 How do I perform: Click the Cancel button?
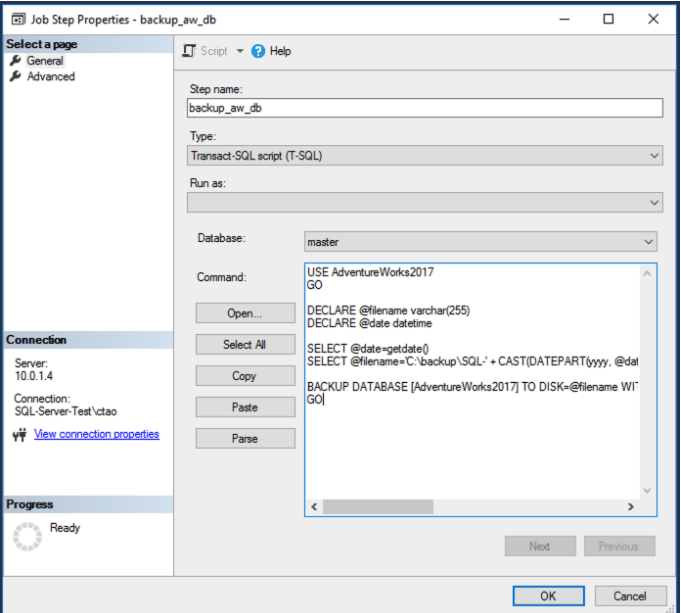coord(630,596)
